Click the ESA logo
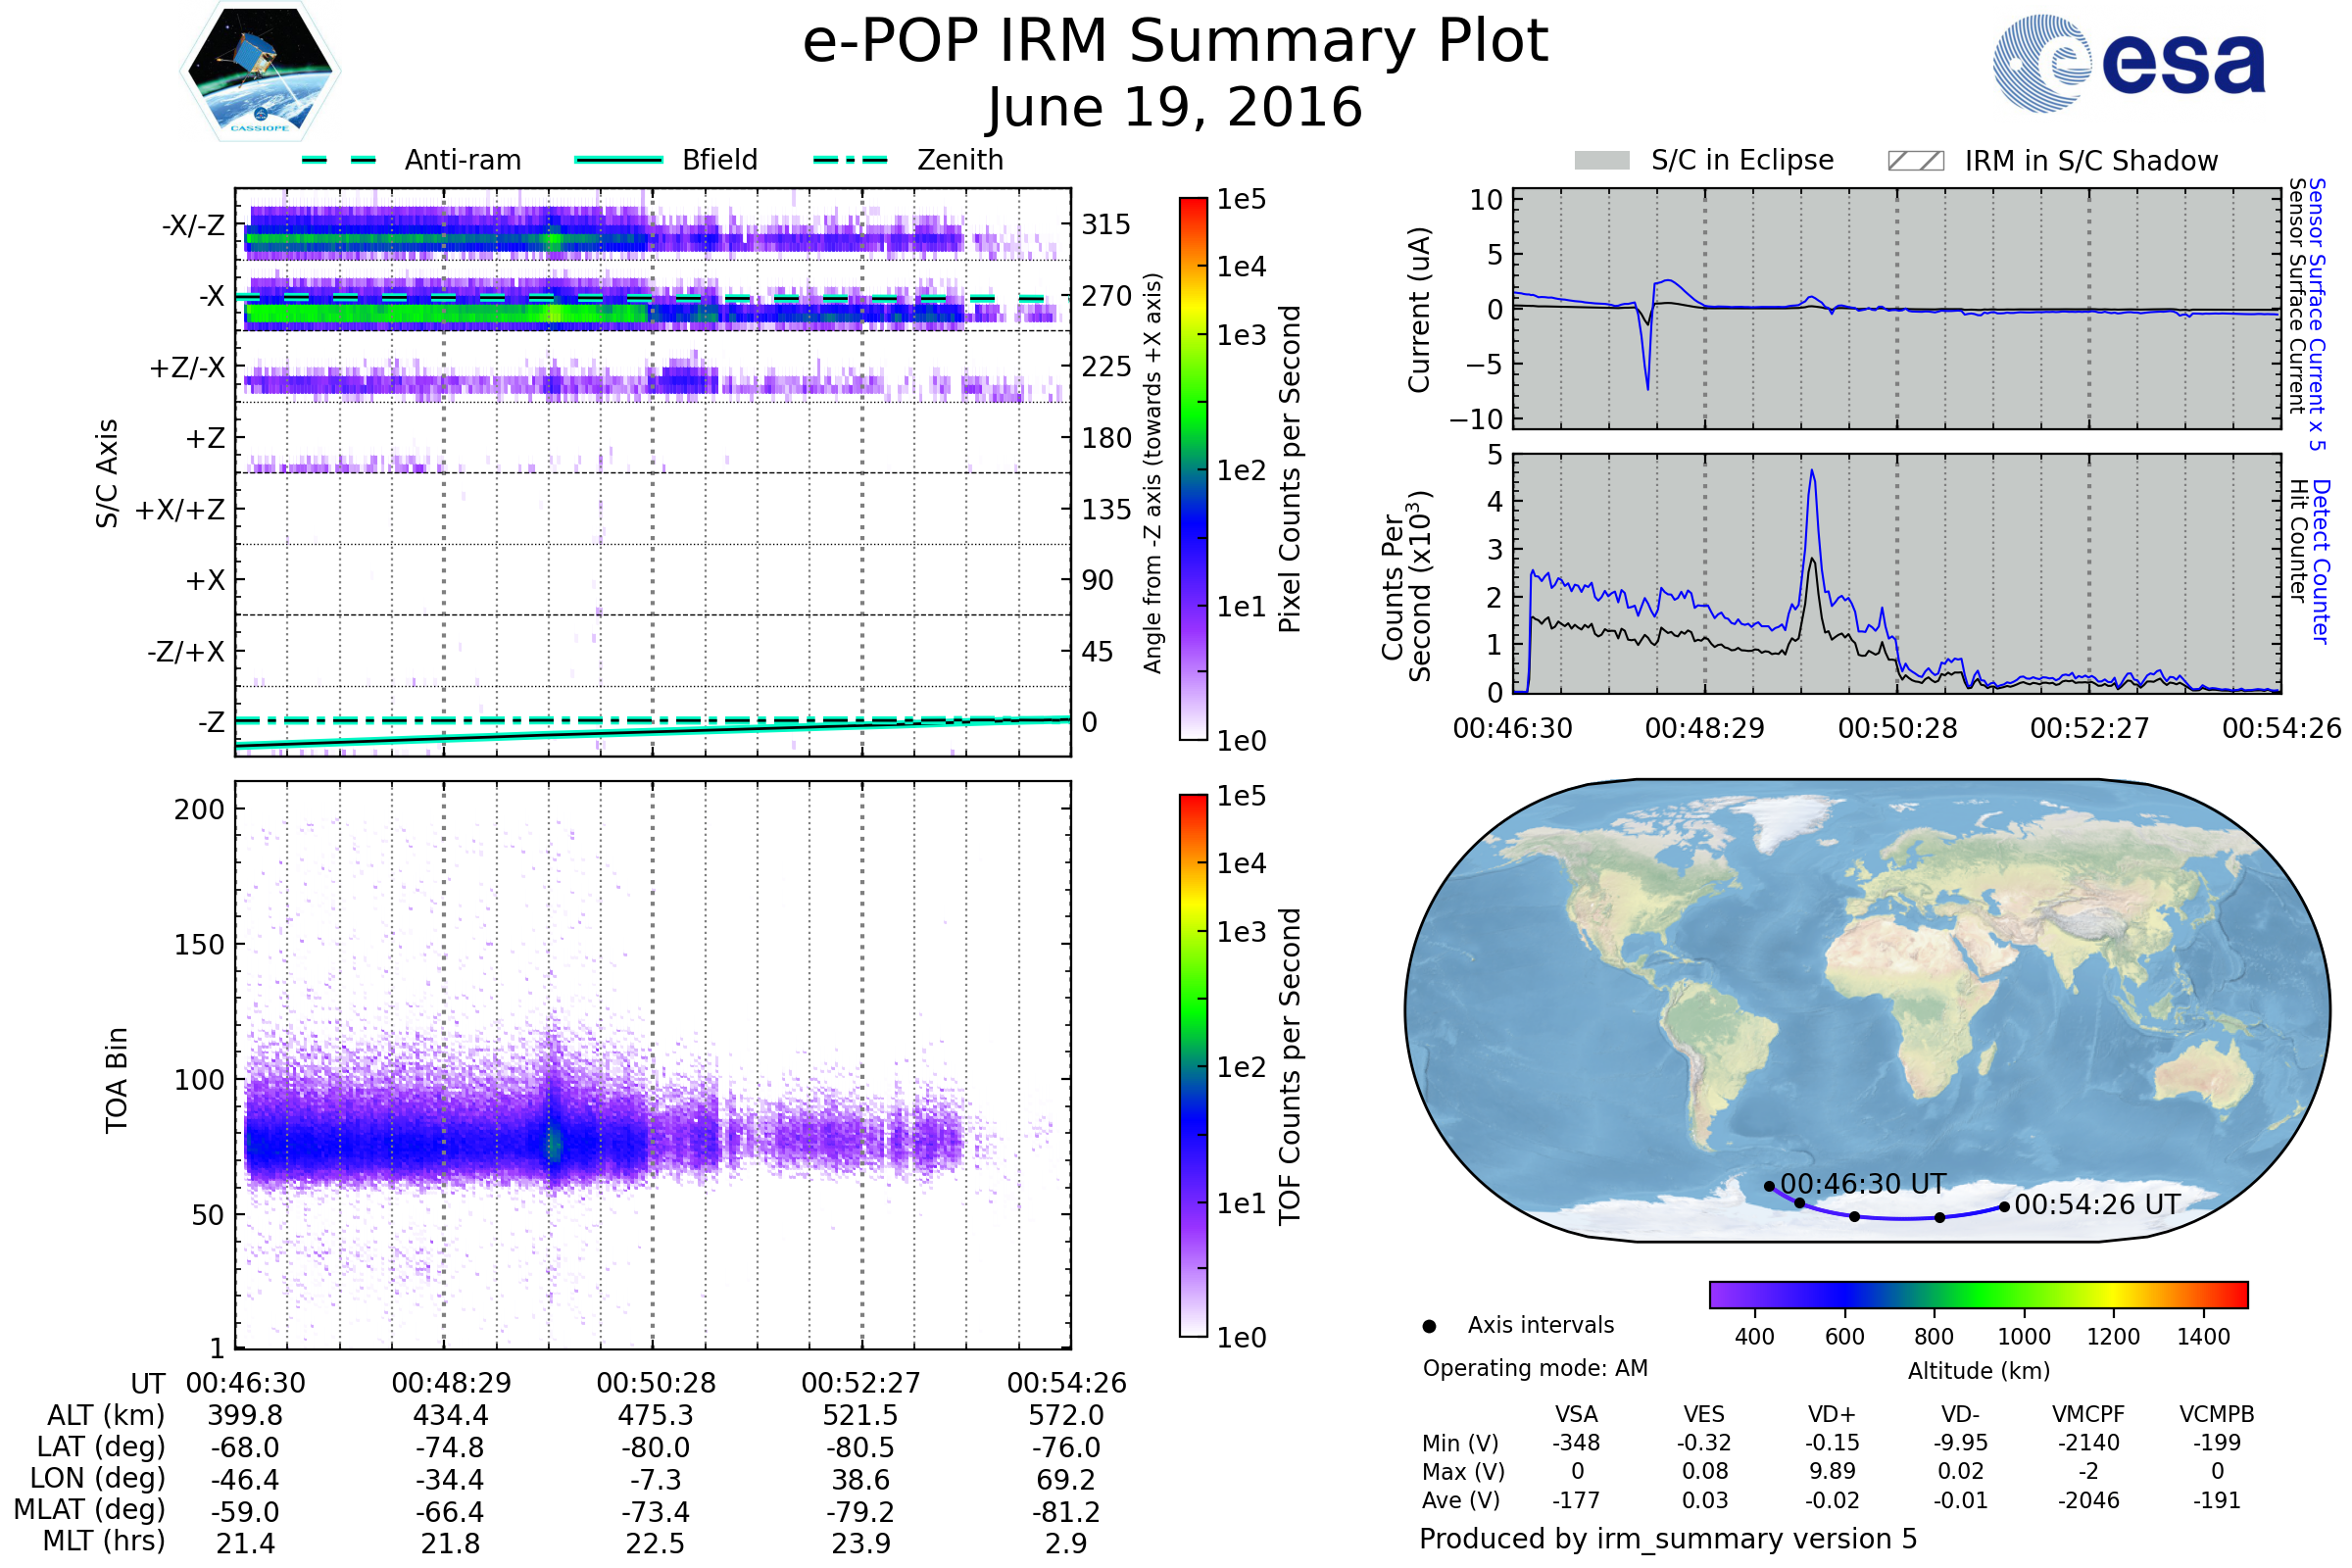 click(x=2129, y=62)
